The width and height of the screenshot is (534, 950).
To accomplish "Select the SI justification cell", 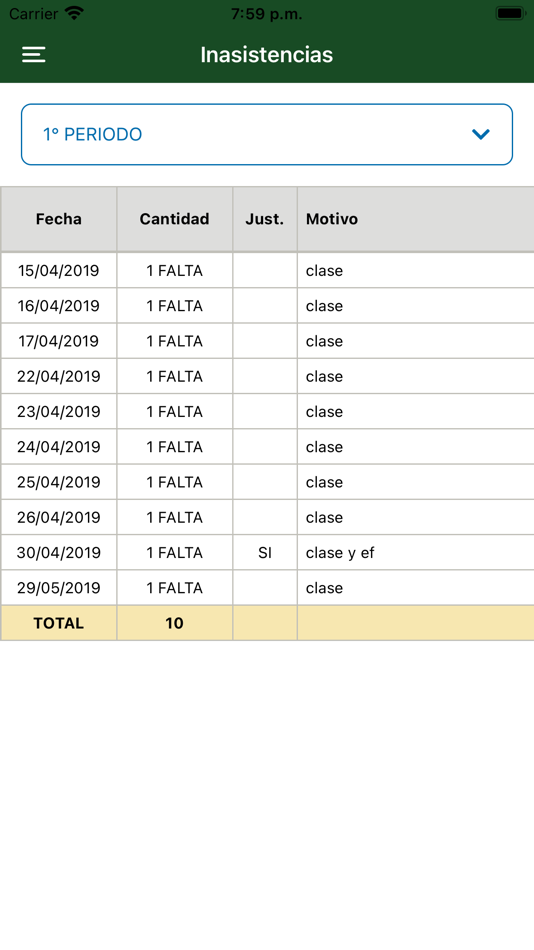I will [265, 553].
